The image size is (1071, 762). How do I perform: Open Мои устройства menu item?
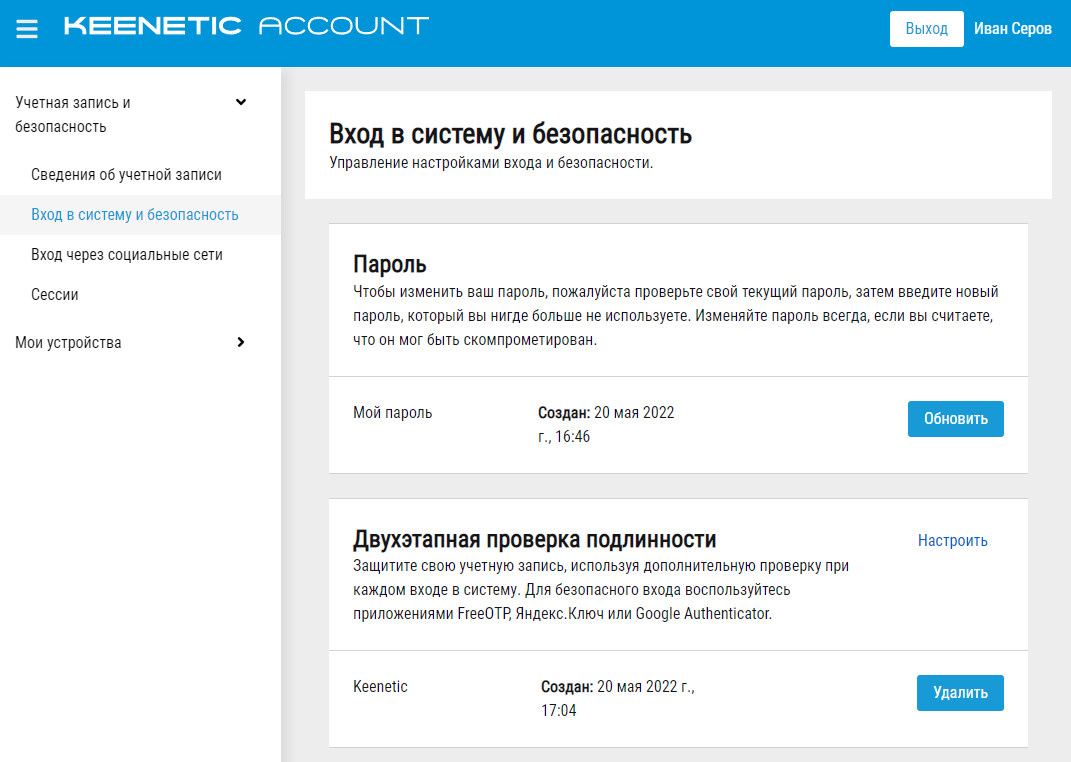click(68, 343)
